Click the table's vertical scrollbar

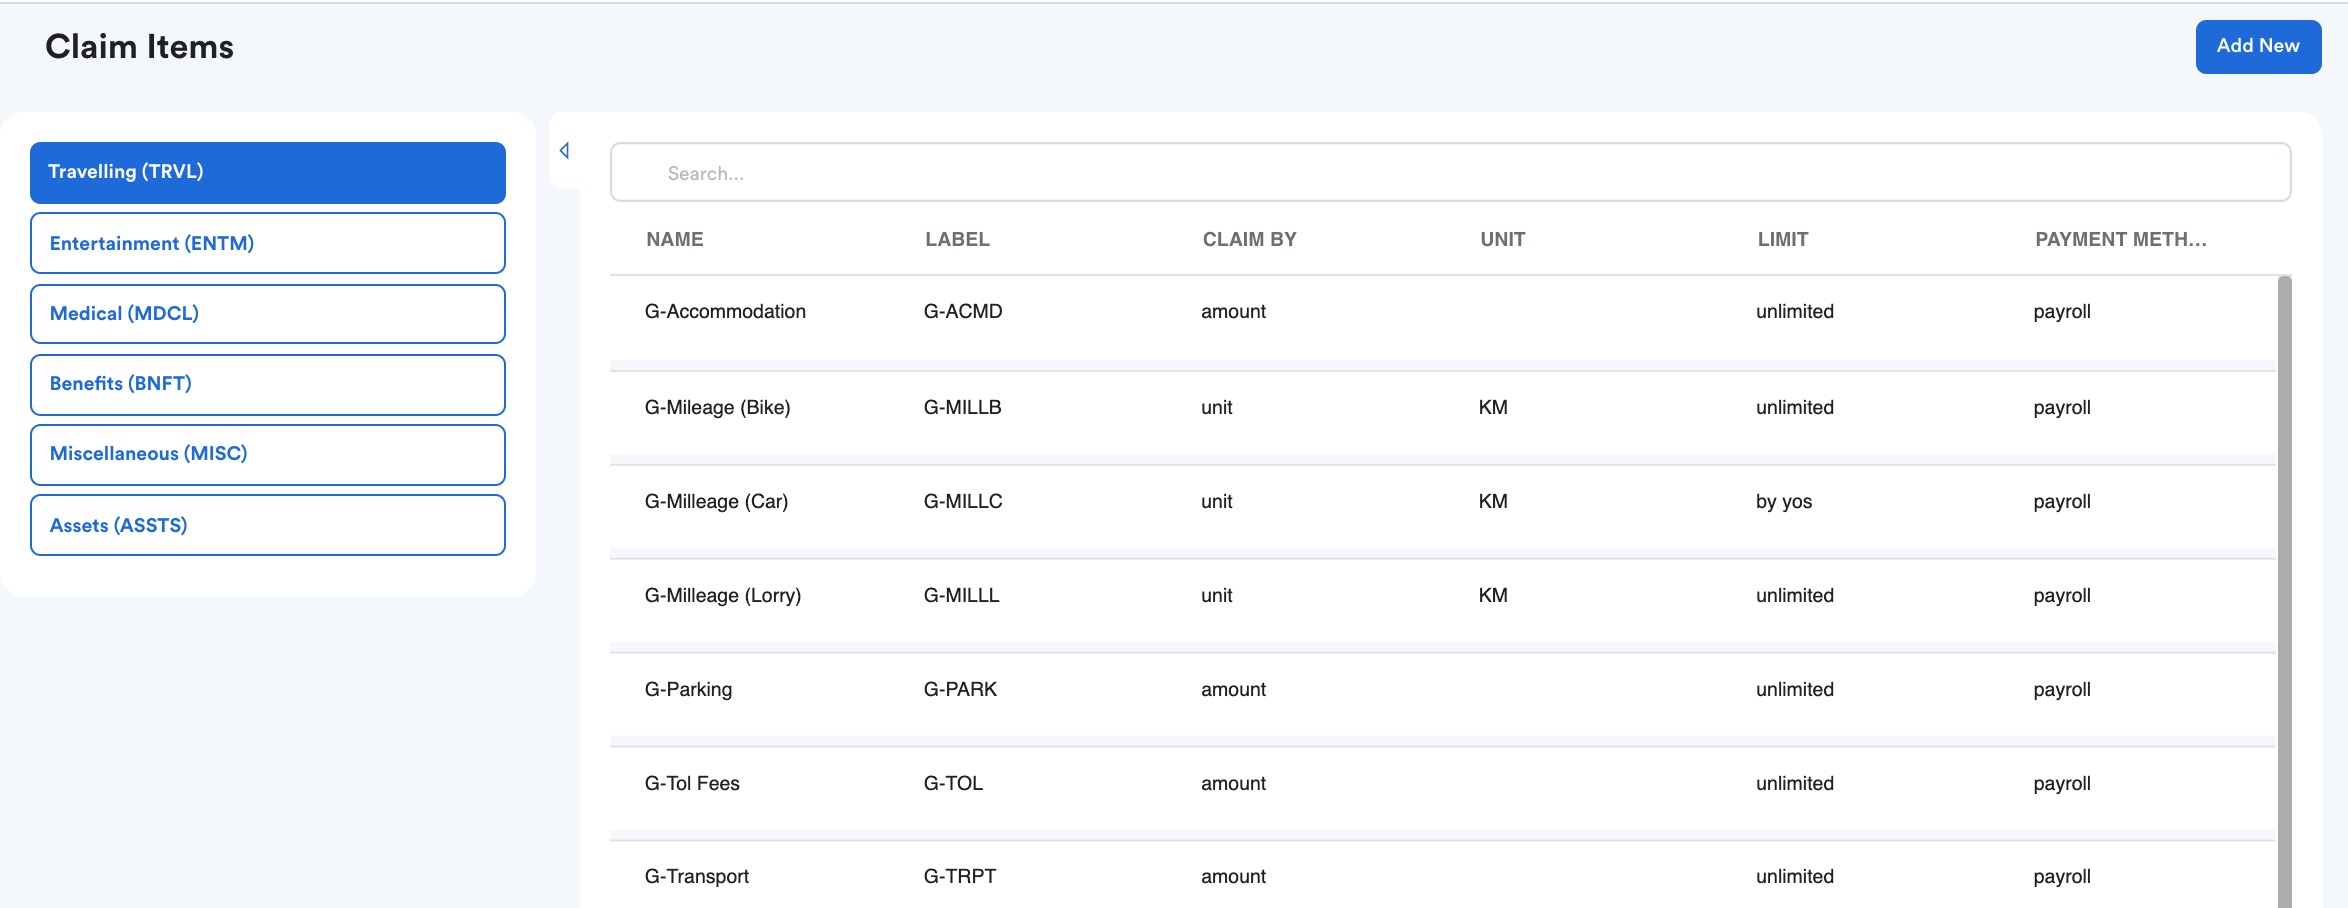(2284, 592)
